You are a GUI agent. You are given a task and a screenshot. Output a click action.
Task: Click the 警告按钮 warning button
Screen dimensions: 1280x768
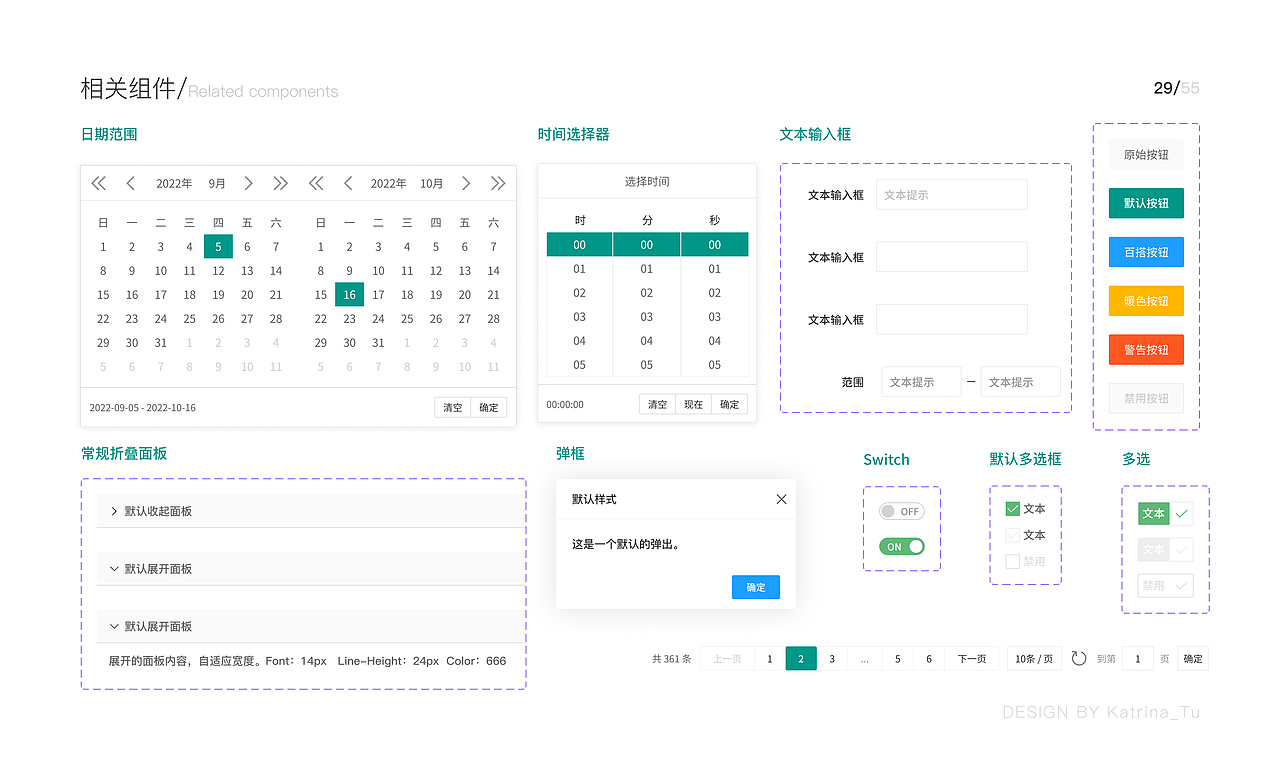[1146, 349]
